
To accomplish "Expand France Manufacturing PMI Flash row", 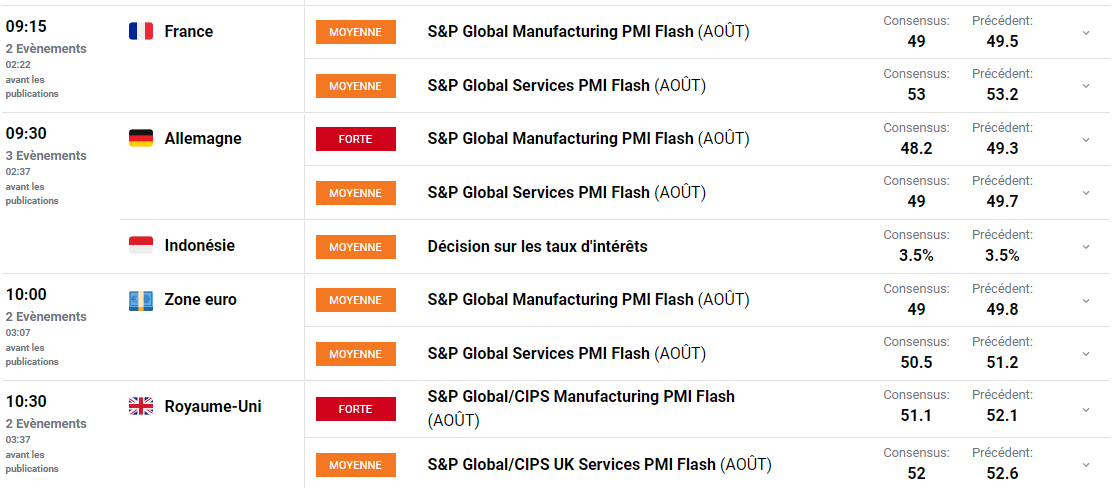I will [1086, 32].
